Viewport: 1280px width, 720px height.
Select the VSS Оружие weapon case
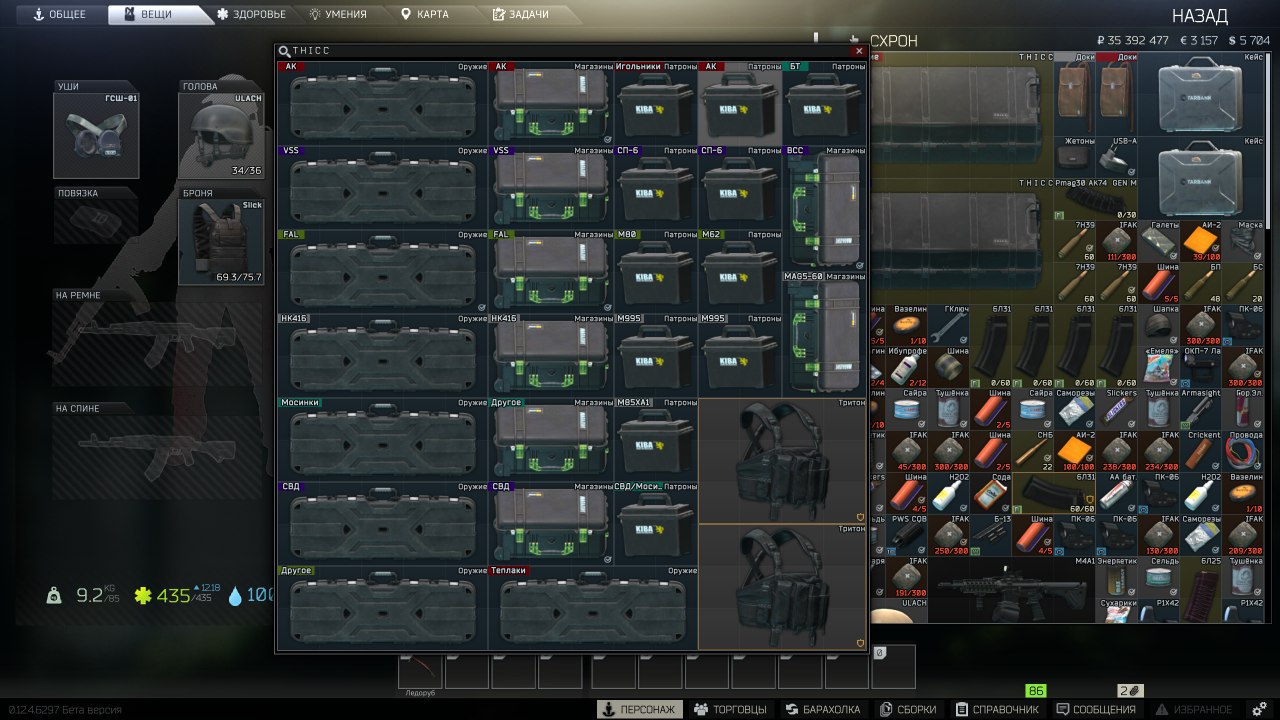click(382, 188)
